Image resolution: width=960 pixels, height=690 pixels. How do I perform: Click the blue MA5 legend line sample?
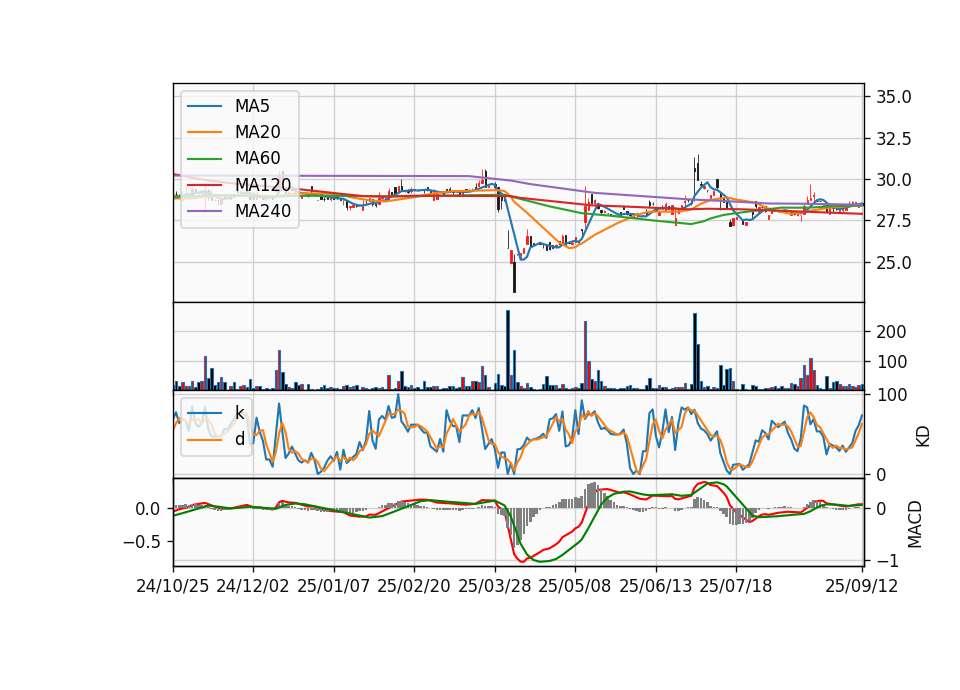(x=204, y=106)
